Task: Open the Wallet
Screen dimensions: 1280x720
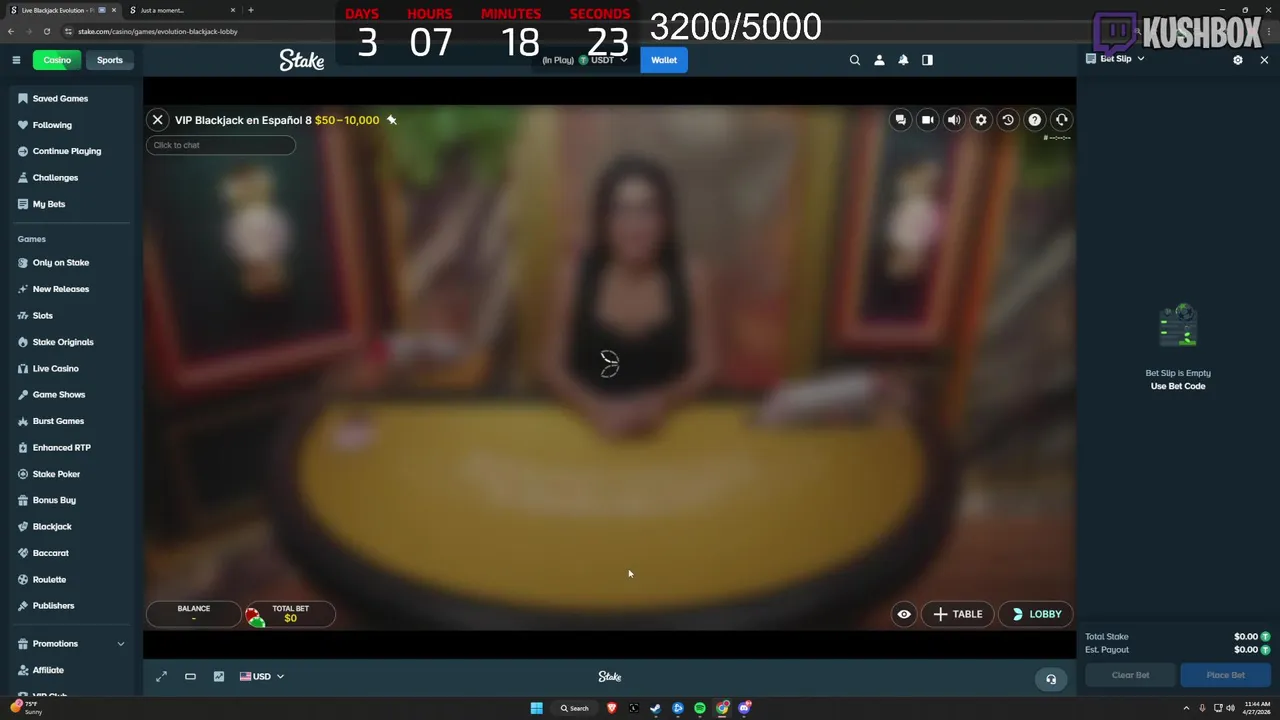Action: tap(664, 60)
